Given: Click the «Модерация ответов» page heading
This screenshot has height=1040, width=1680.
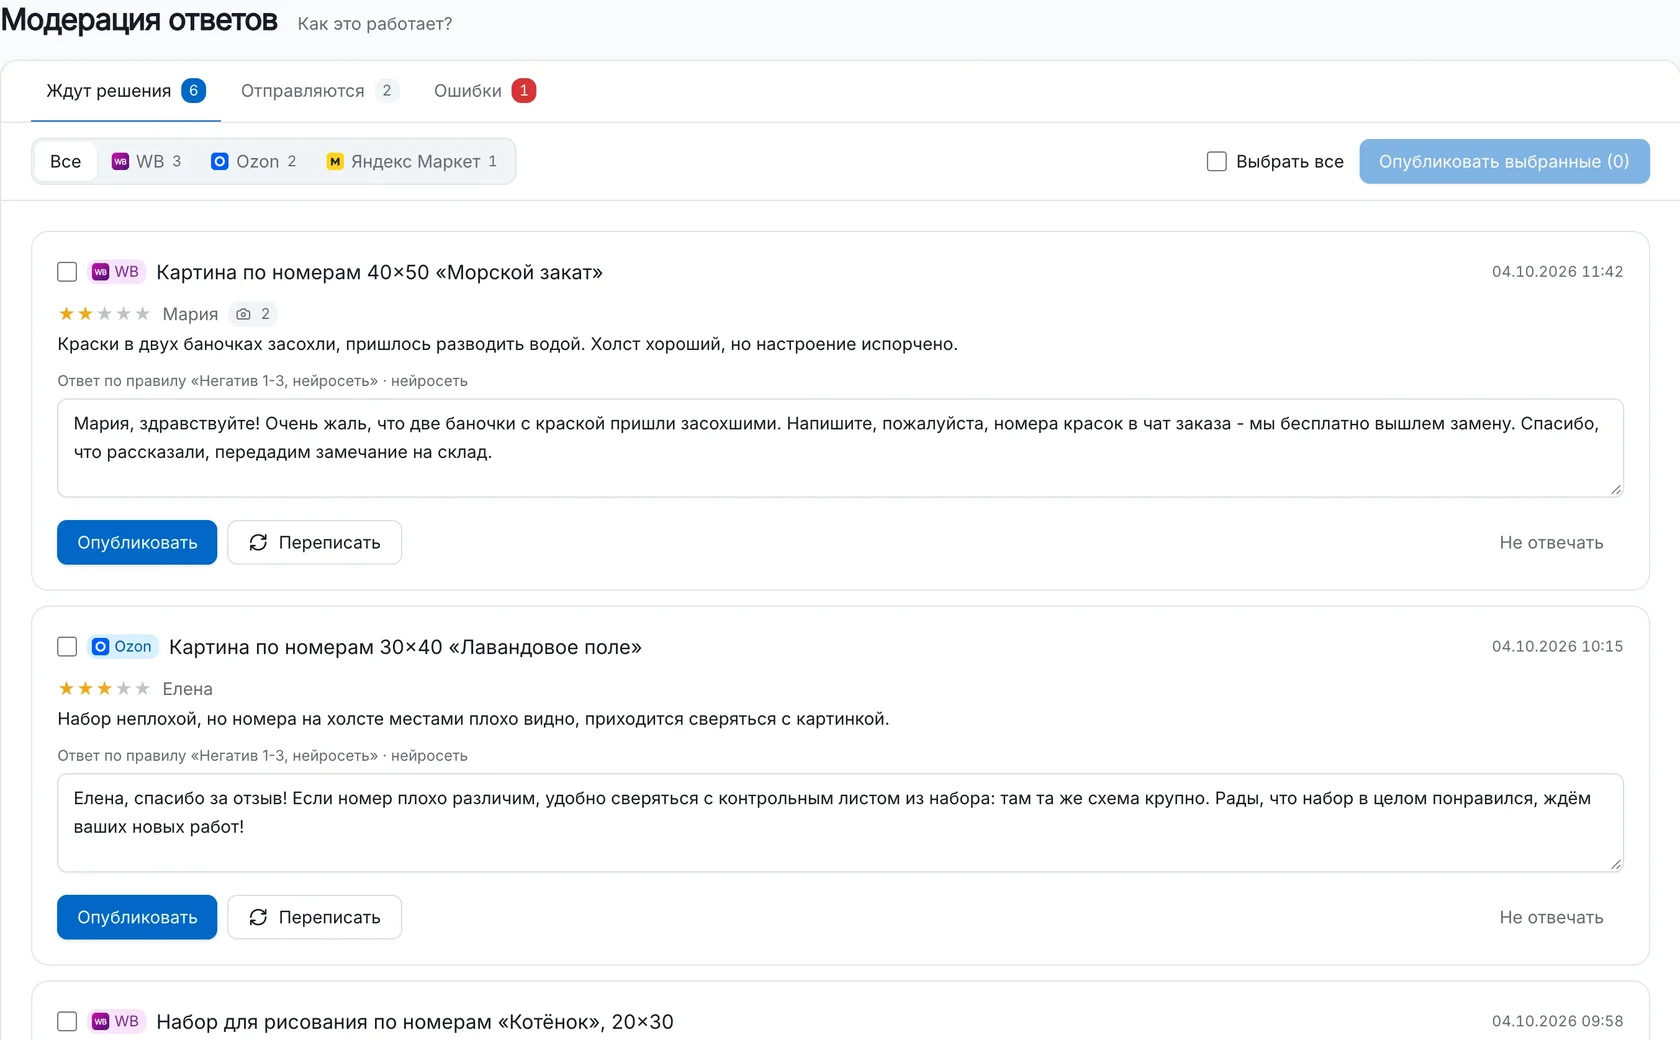Looking at the screenshot, I should pos(139,20).
